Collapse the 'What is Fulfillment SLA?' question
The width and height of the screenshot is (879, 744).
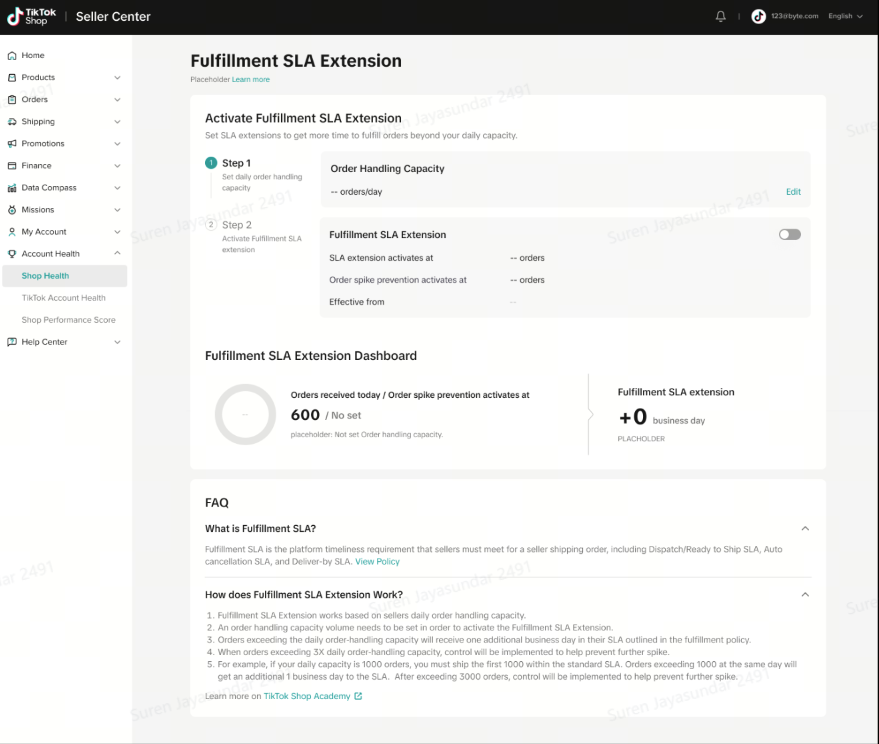pos(805,529)
